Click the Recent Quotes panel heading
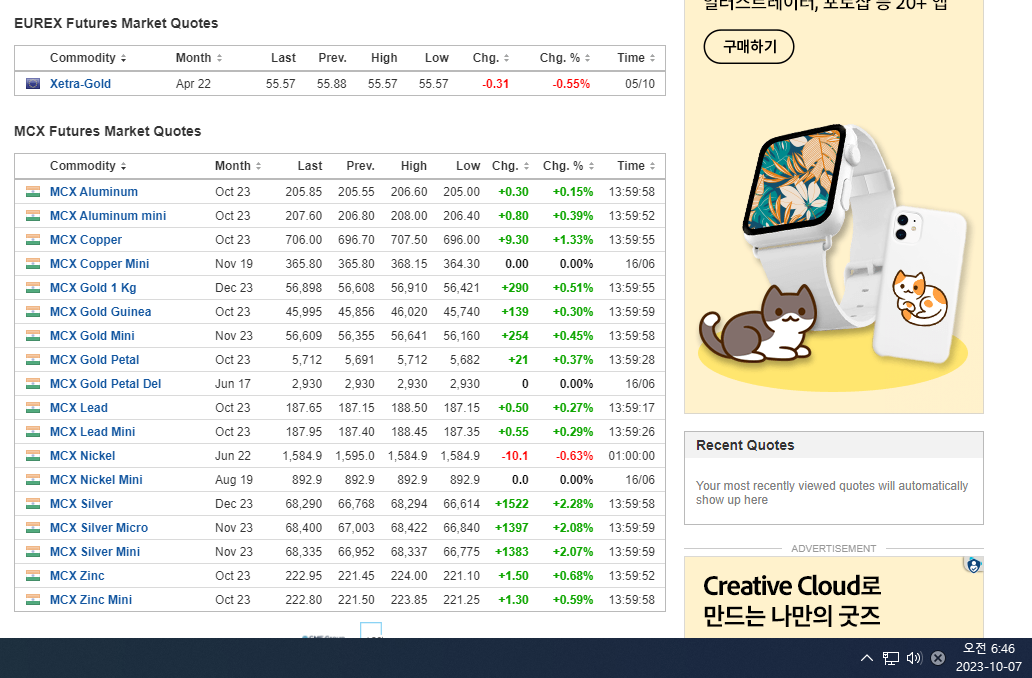 (745, 446)
